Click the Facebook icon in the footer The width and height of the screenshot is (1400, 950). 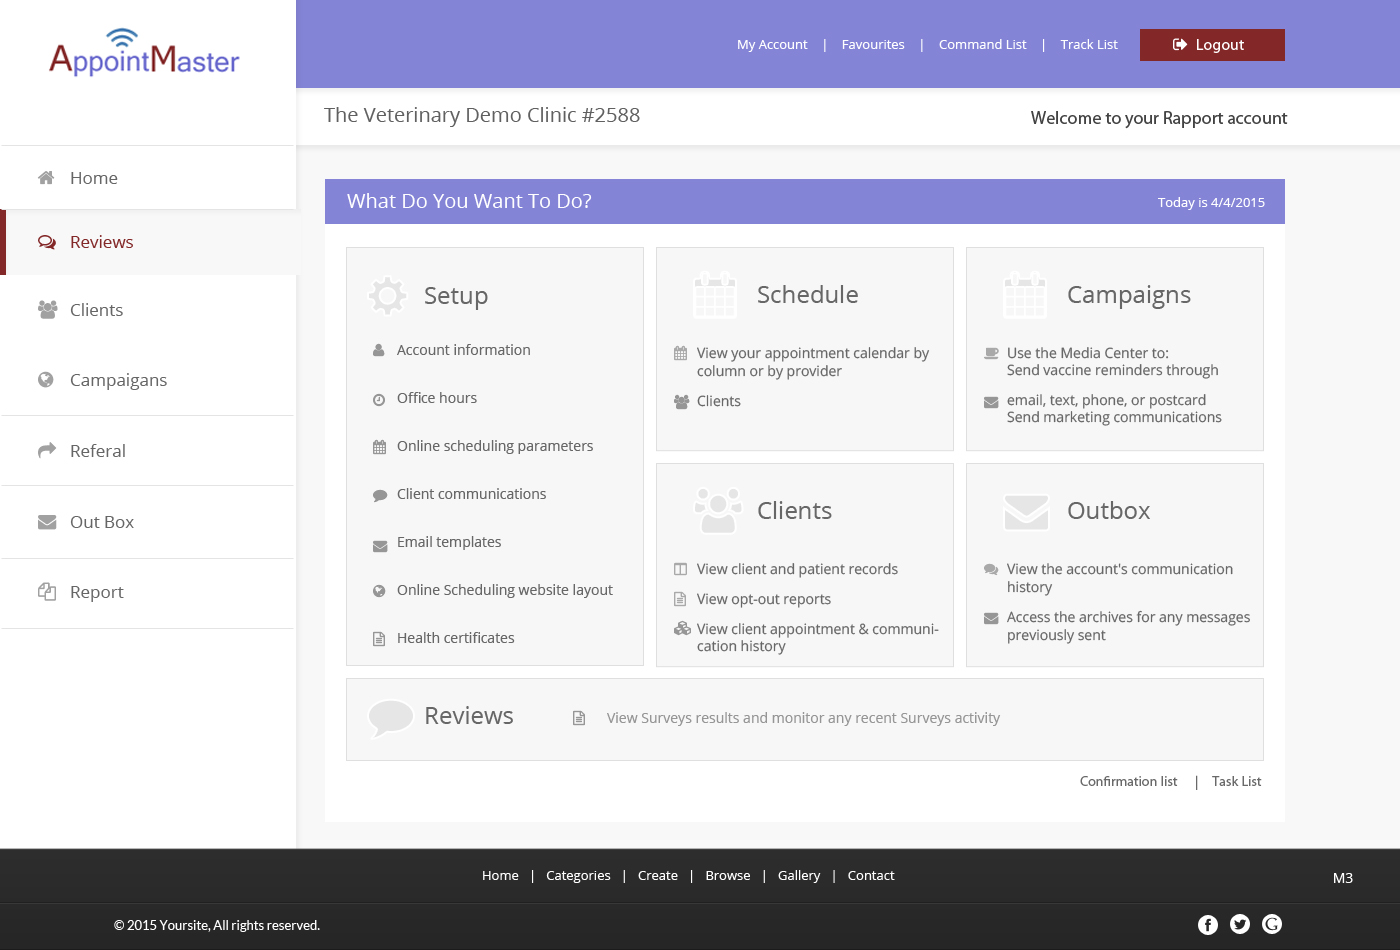[1208, 925]
